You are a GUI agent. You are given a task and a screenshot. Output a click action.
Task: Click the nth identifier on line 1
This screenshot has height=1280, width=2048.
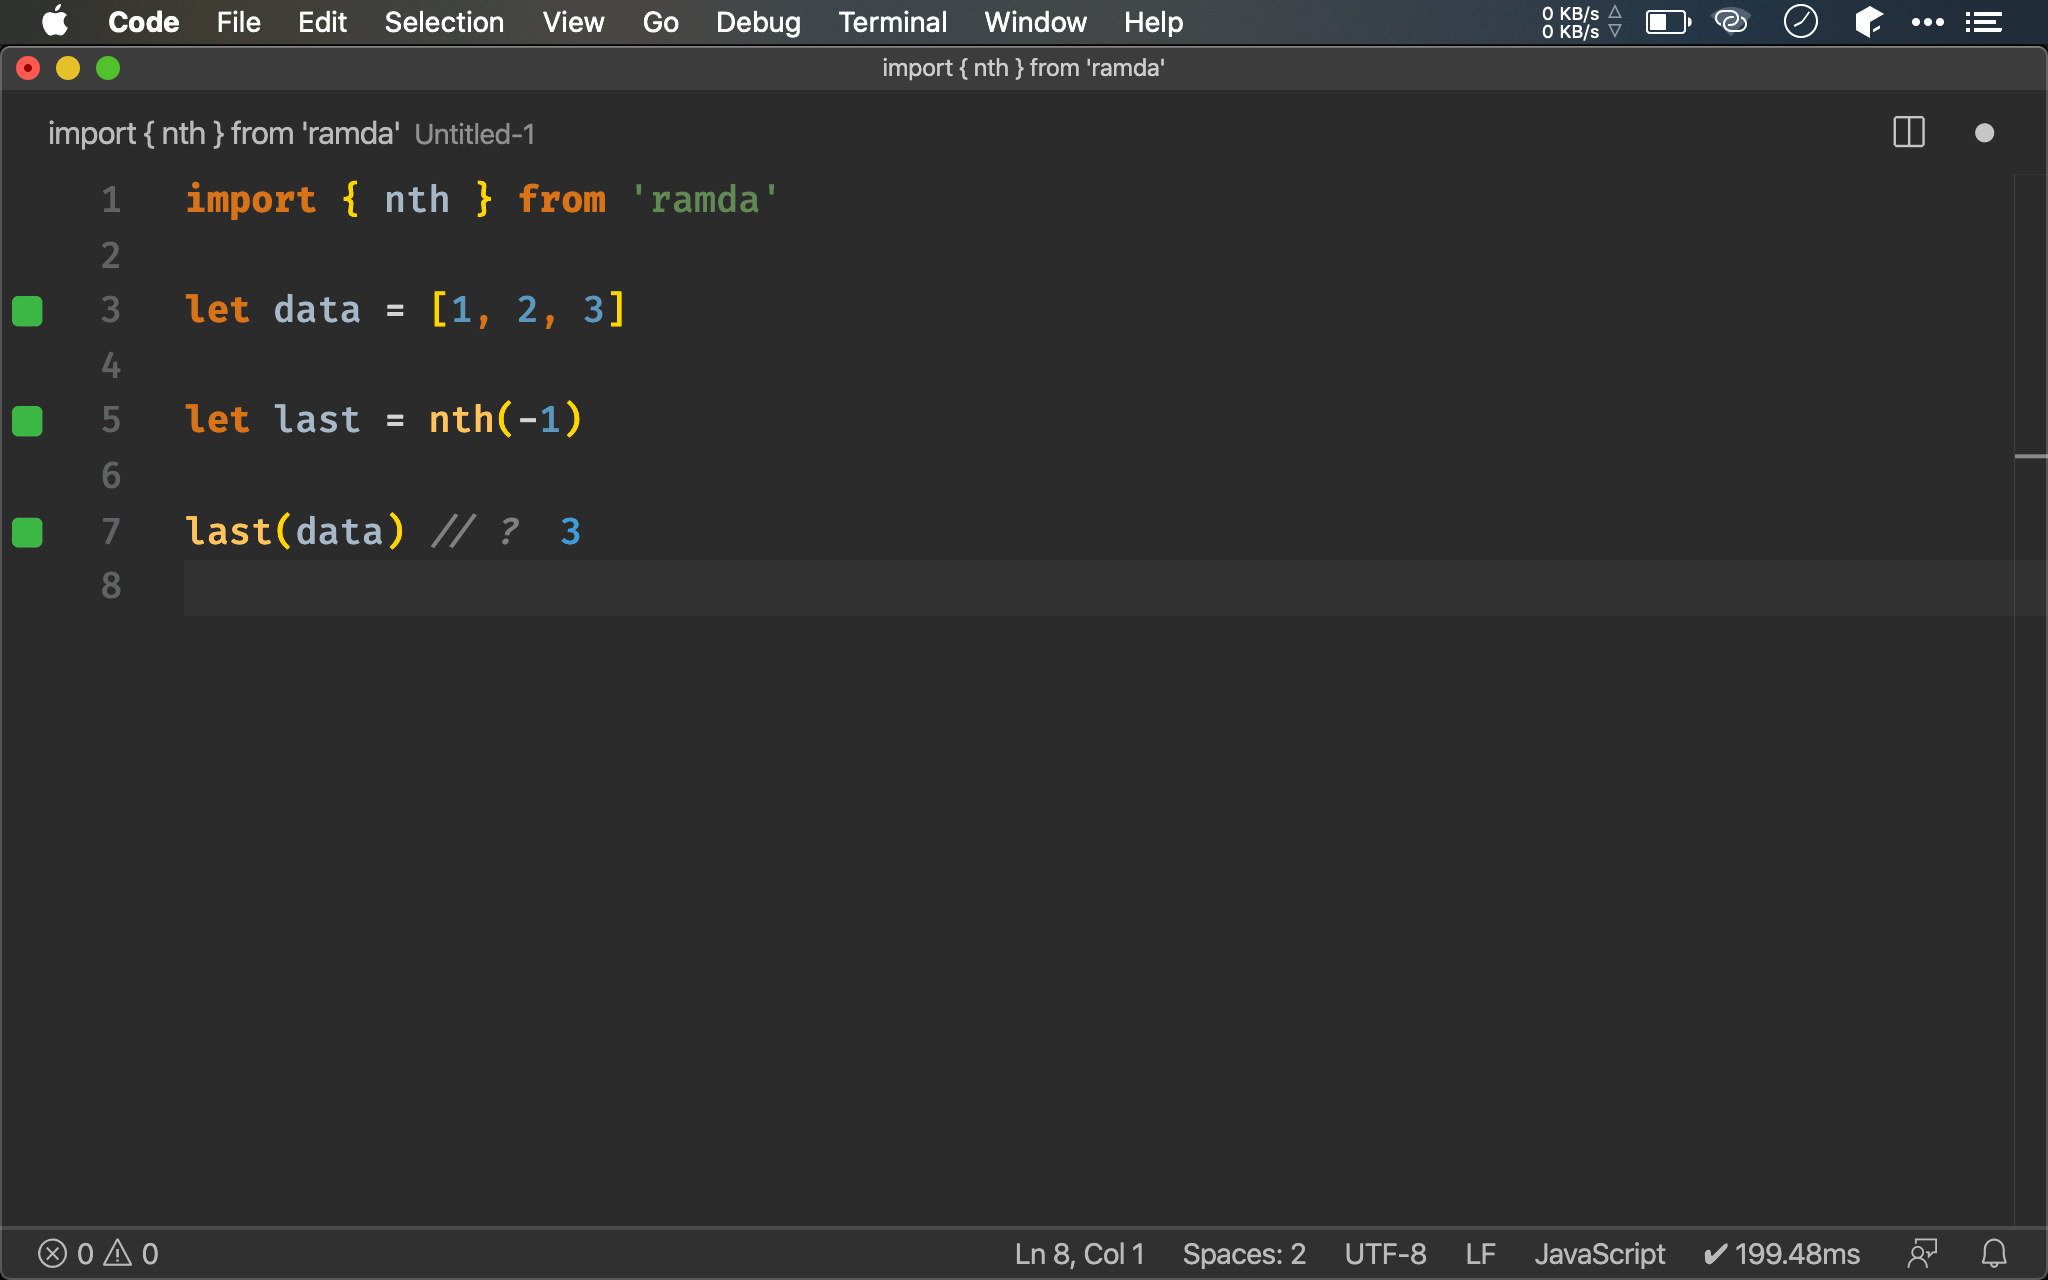pyautogui.click(x=417, y=199)
